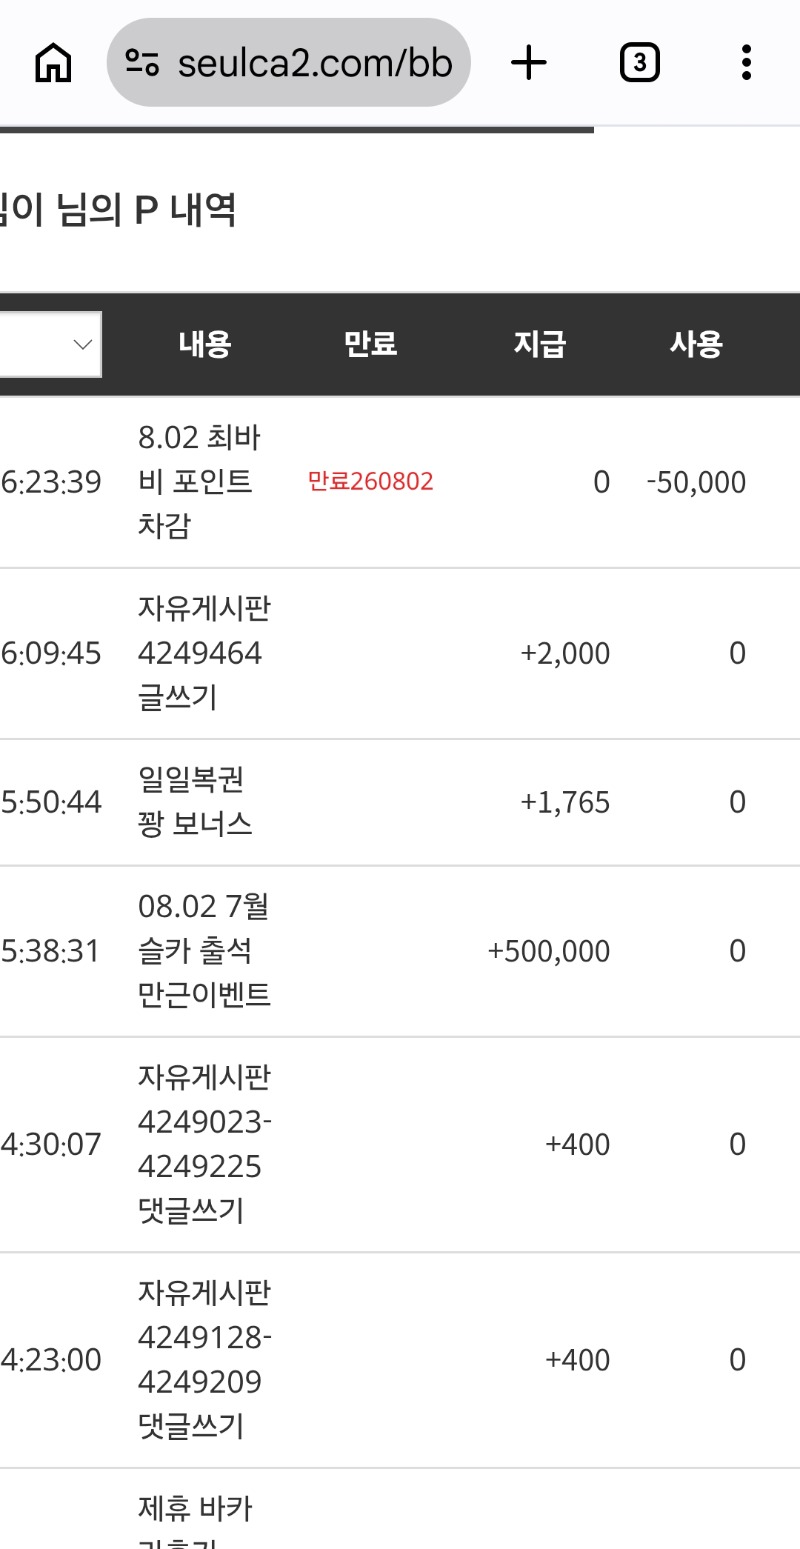Viewport: 800px width, 1549px height.
Task: Click the seulca2.com address bar
Action: pos(288,63)
